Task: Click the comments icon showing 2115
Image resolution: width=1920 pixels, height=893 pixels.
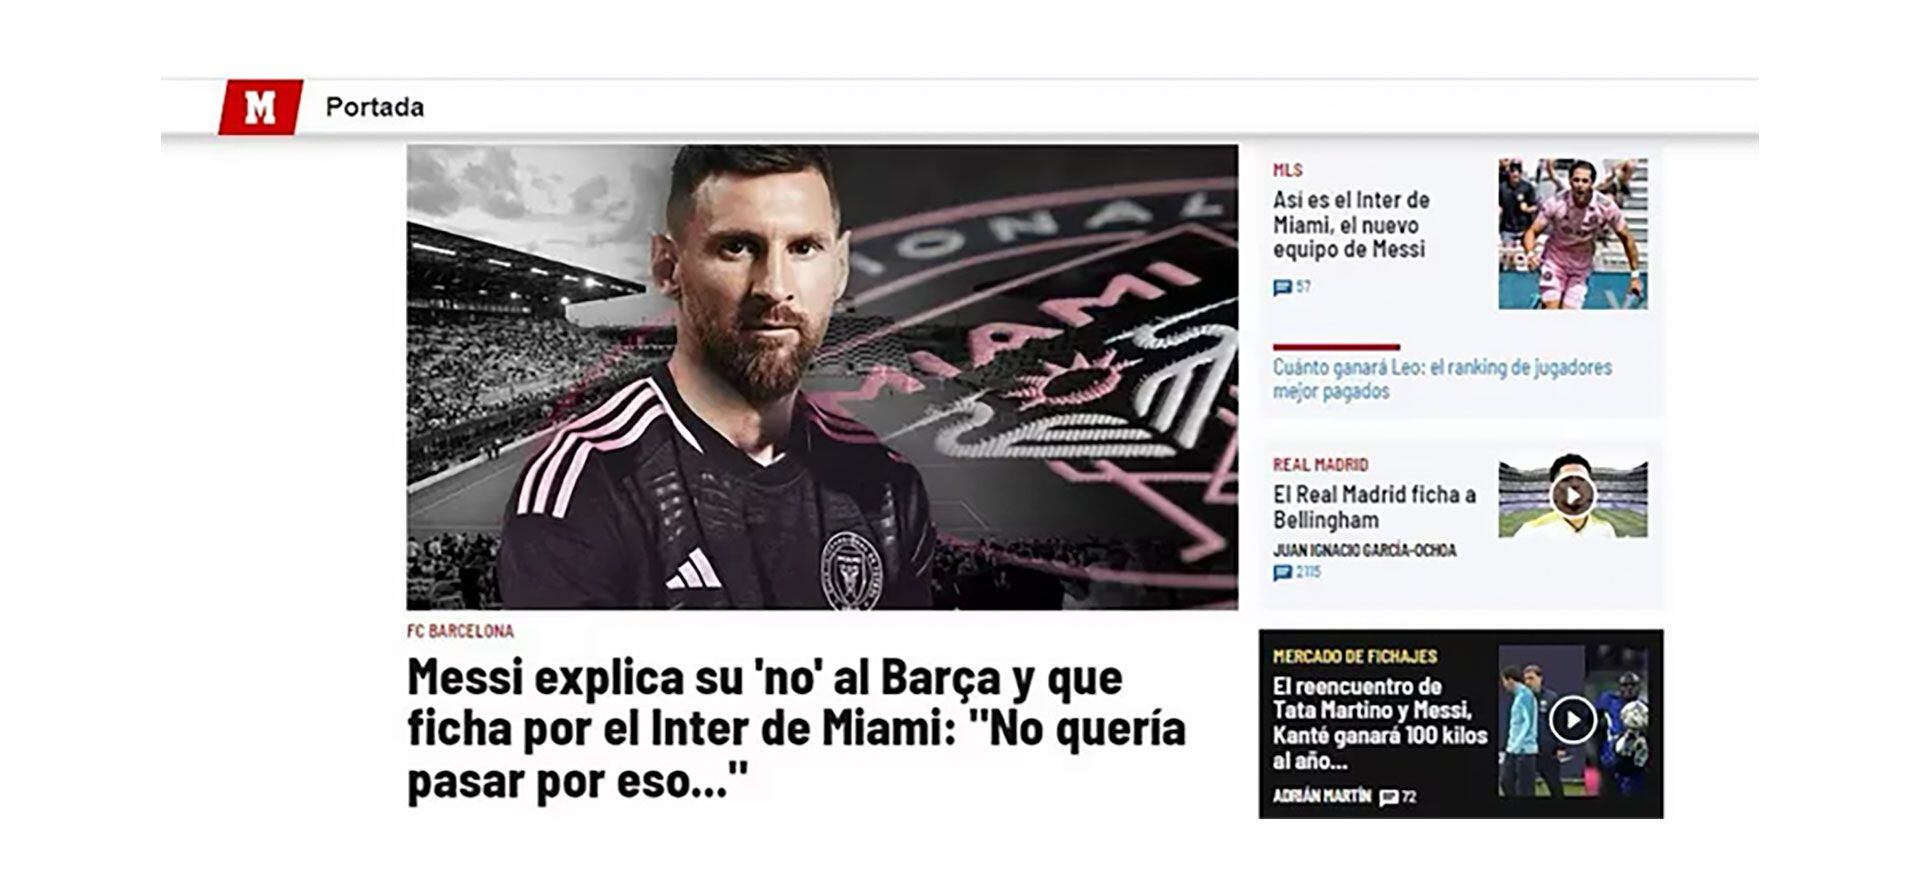Action: tap(1282, 573)
